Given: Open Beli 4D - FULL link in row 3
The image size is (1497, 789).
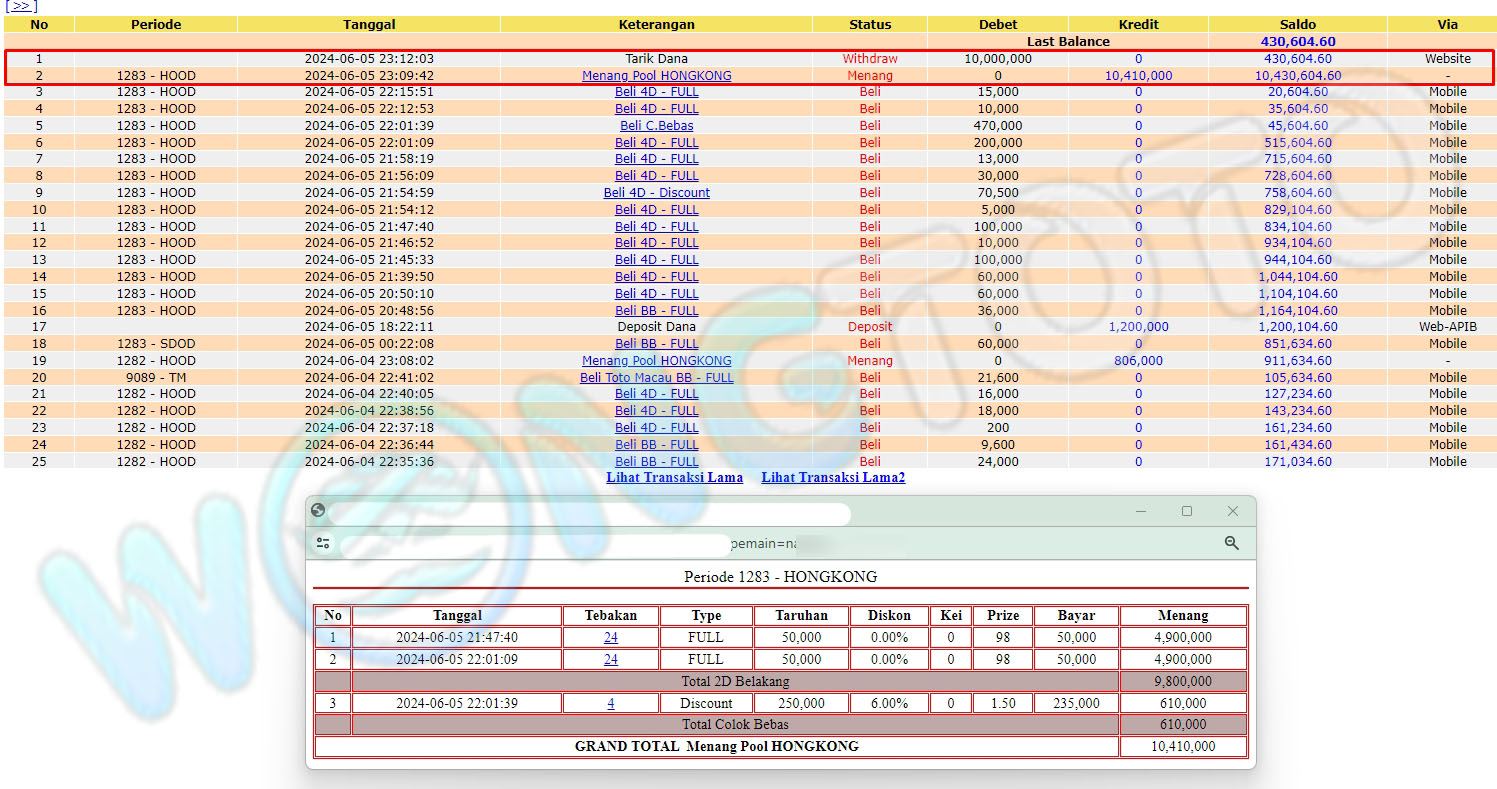Looking at the screenshot, I should pos(656,92).
